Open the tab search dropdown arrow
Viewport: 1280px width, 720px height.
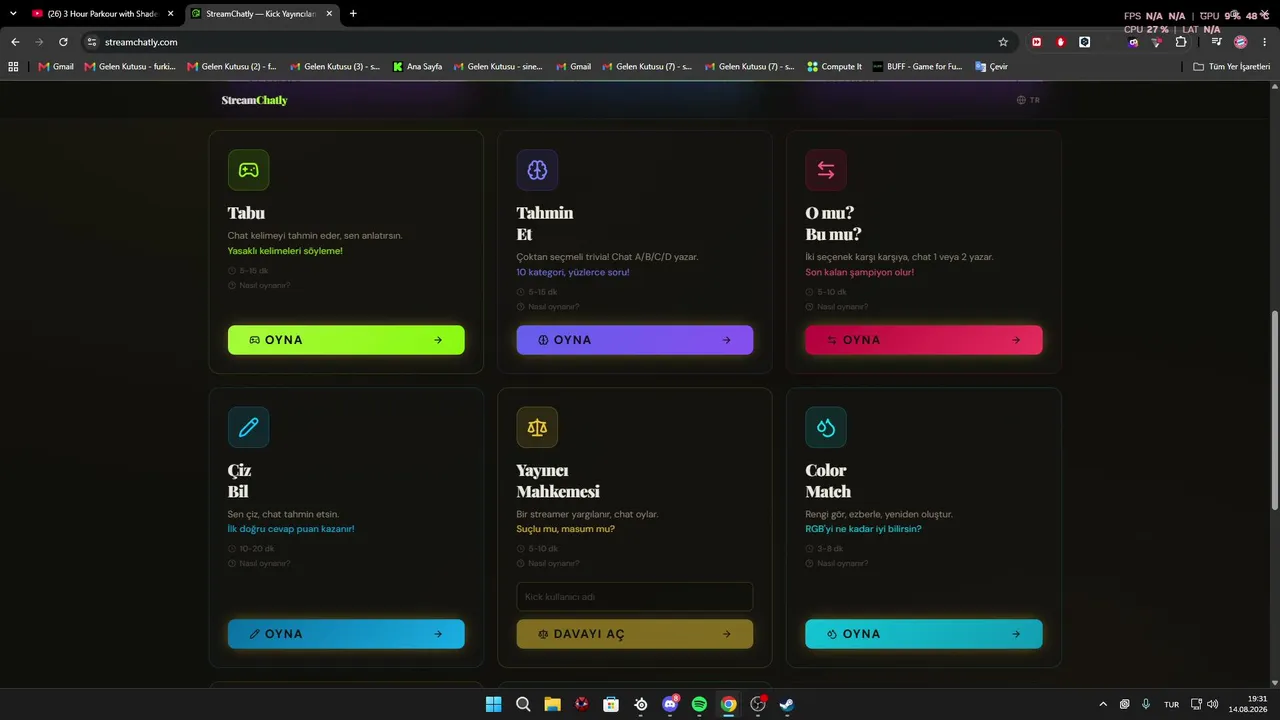[13, 13]
